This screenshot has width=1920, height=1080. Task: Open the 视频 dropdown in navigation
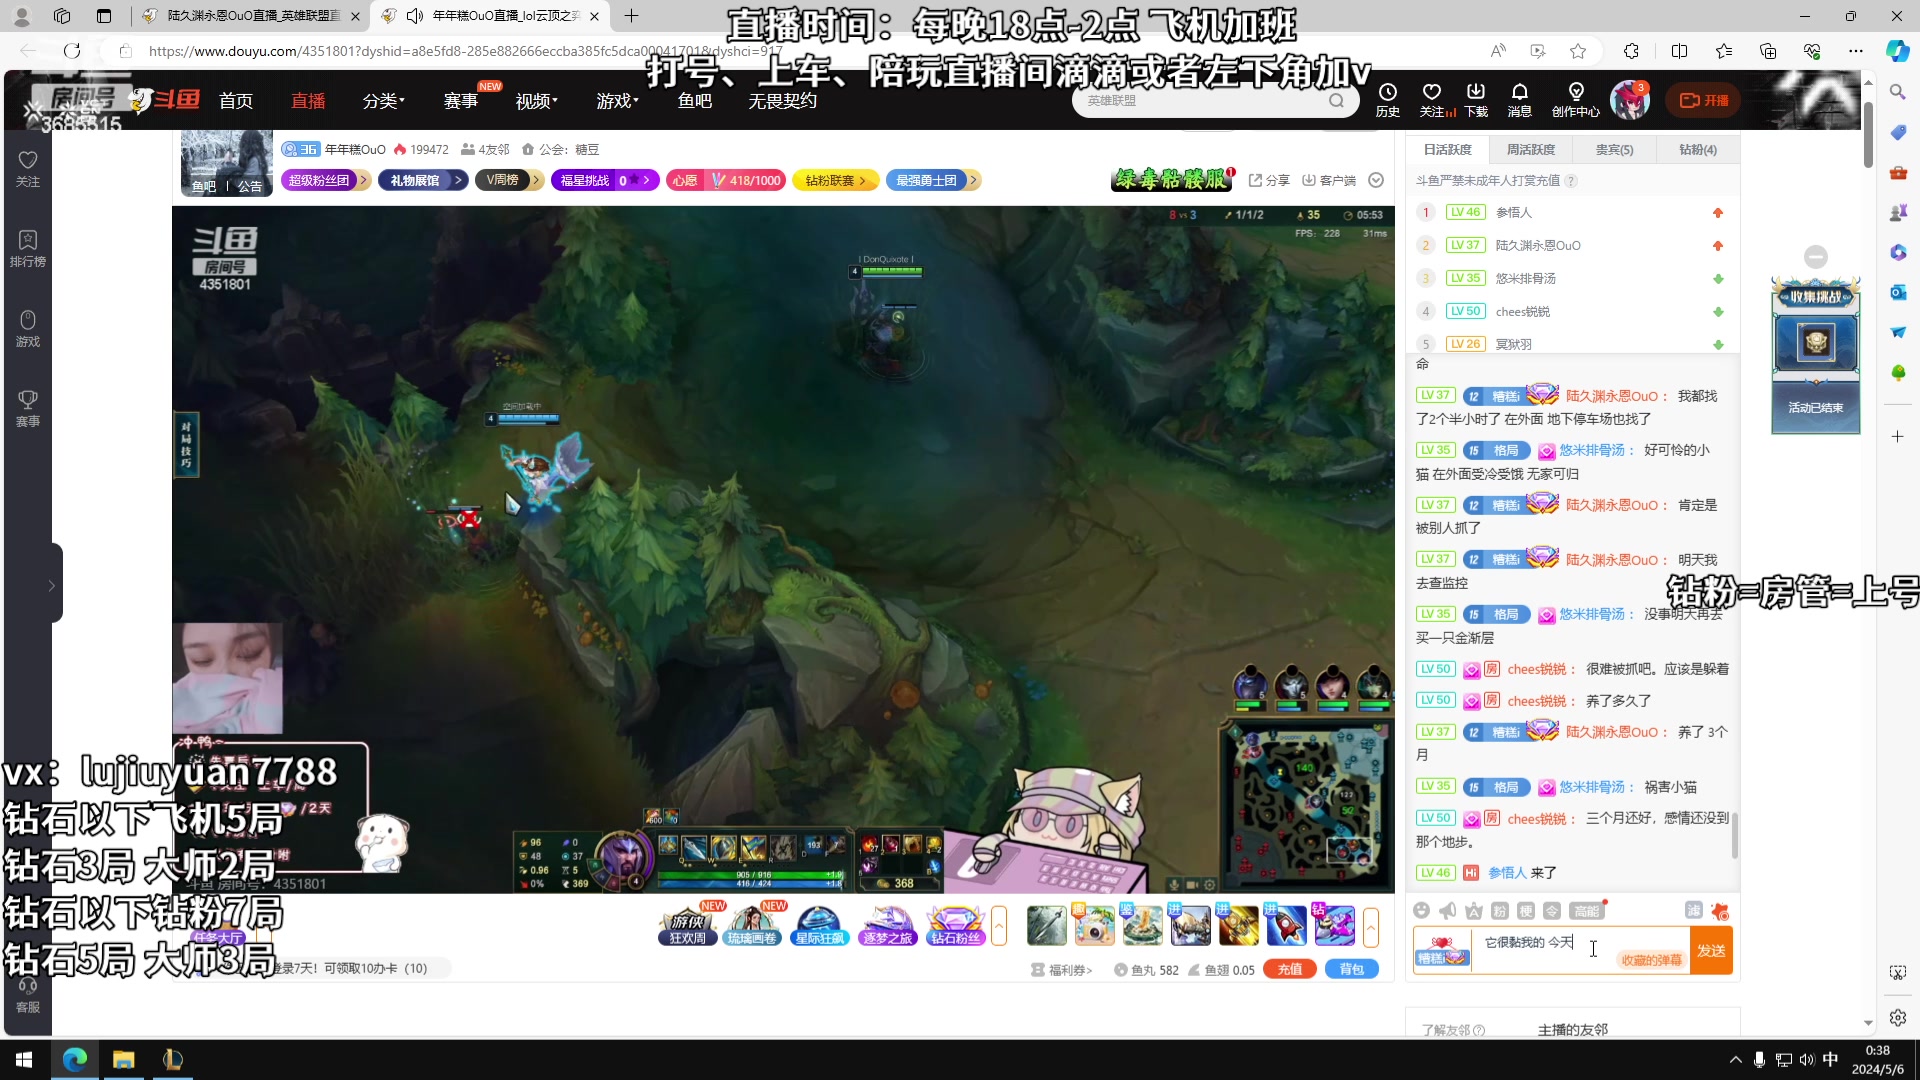click(x=536, y=101)
